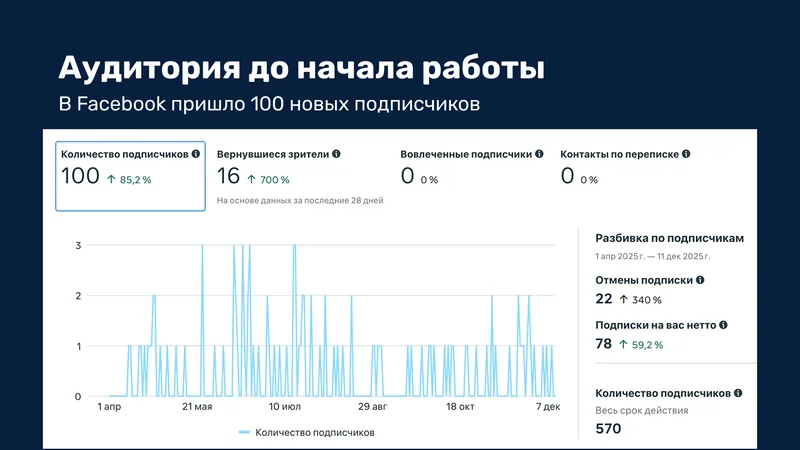Open info icon next to Подписки на вас нетто
This screenshot has width=800, height=450.
(x=723, y=325)
